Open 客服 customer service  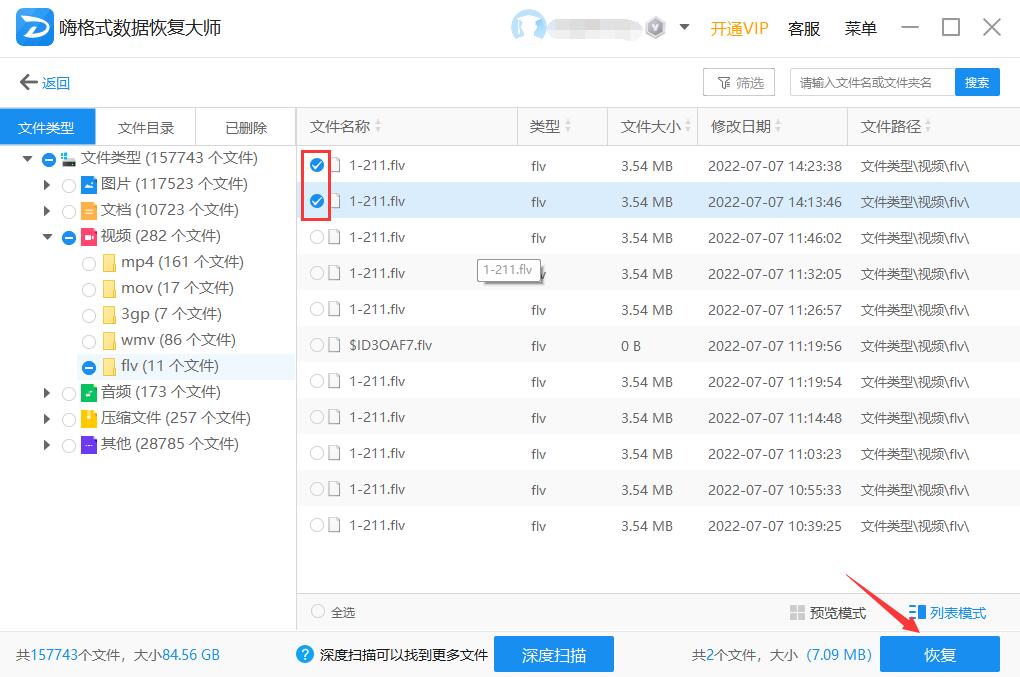(x=803, y=28)
